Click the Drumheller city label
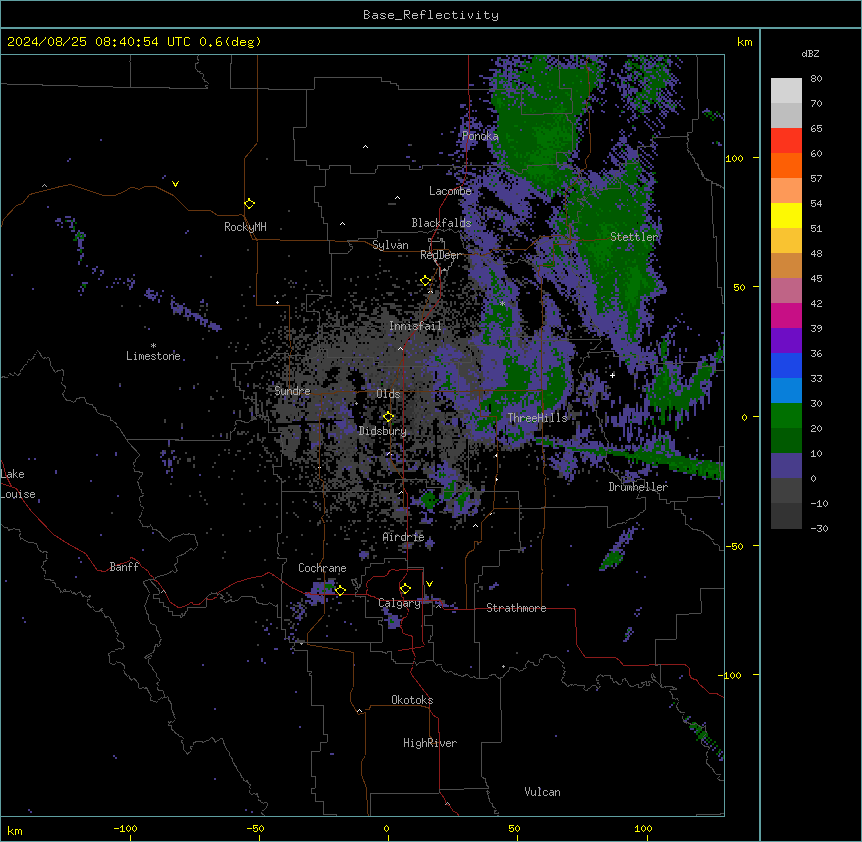 pyautogui.click(x=638, y=487)
